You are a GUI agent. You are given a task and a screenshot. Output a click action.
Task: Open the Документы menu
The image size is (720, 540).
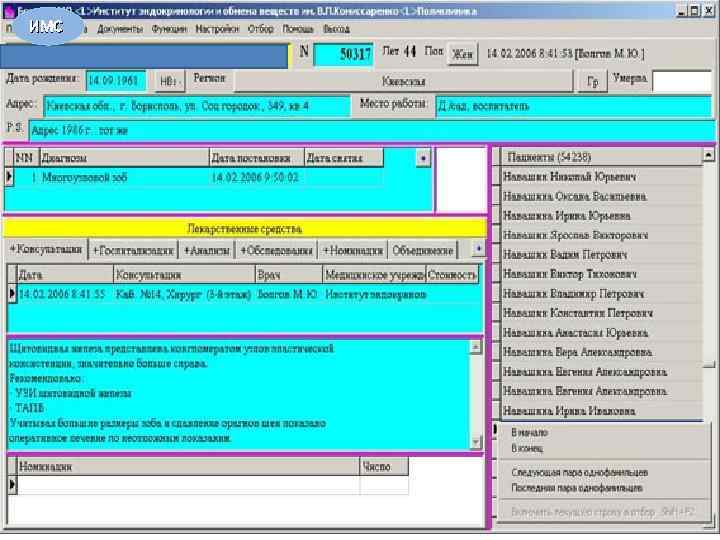120,29
